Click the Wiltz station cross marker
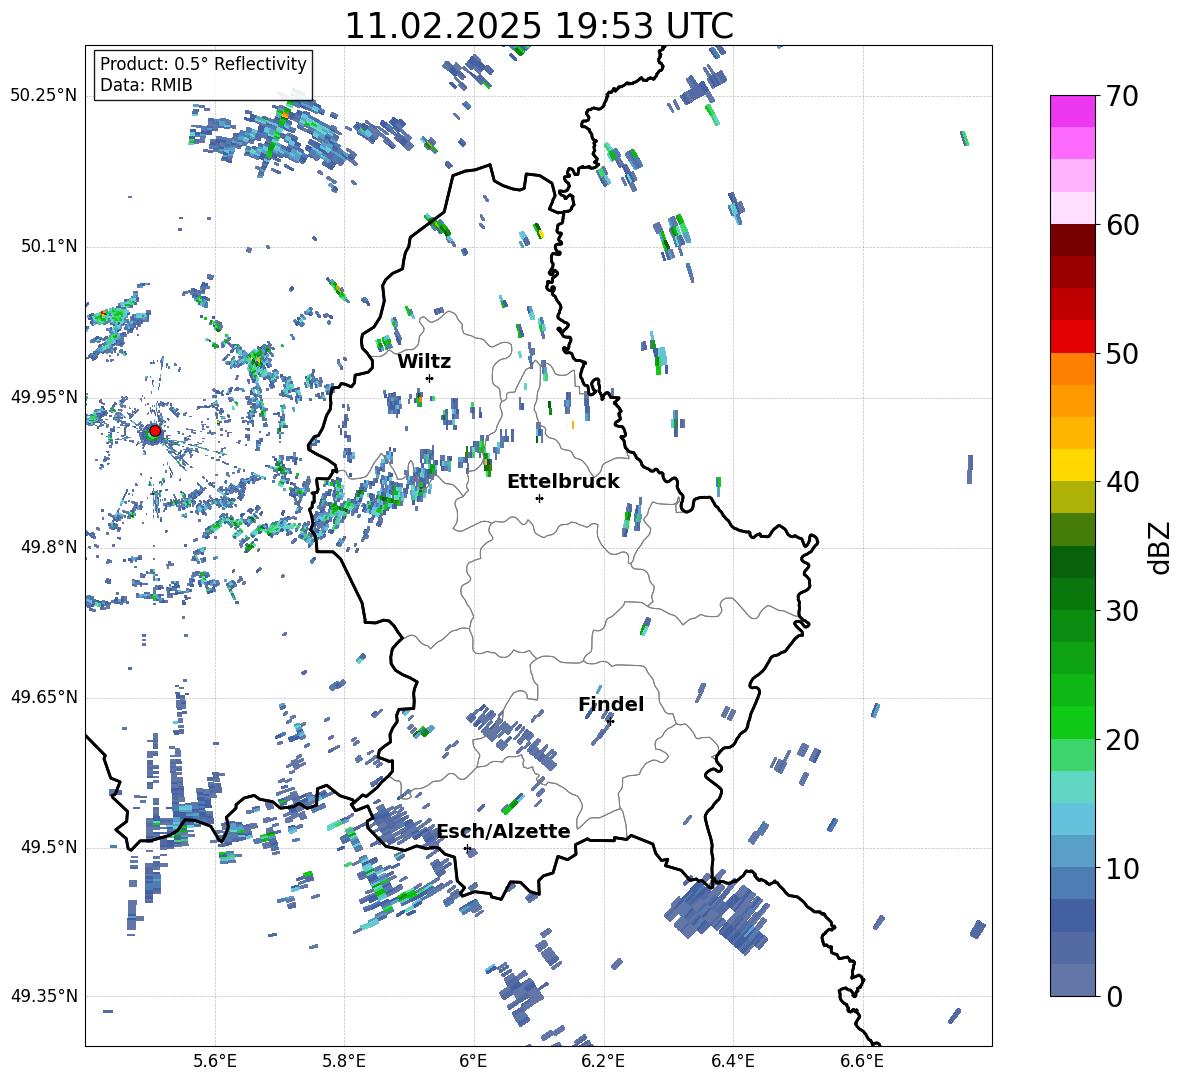This screenshot has width=1184, height=1081. [x=430, y=378]
